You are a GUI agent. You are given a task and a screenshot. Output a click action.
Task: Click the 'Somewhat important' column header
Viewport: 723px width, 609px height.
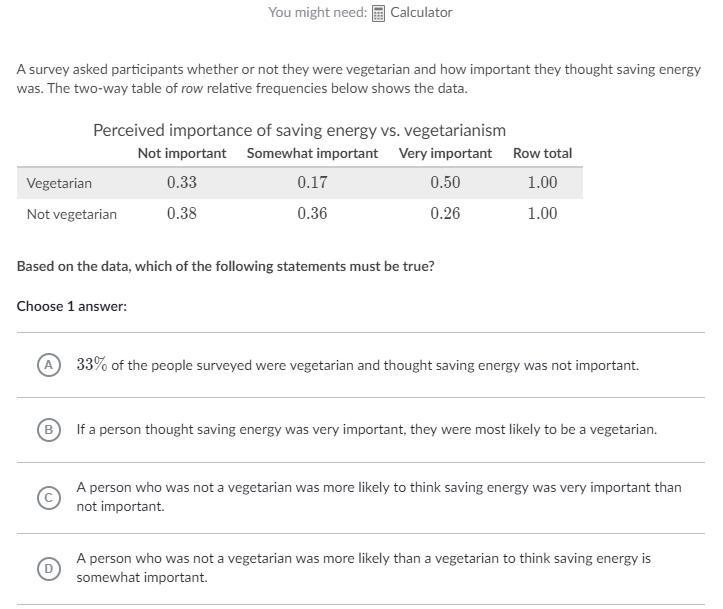coord(312,153)
